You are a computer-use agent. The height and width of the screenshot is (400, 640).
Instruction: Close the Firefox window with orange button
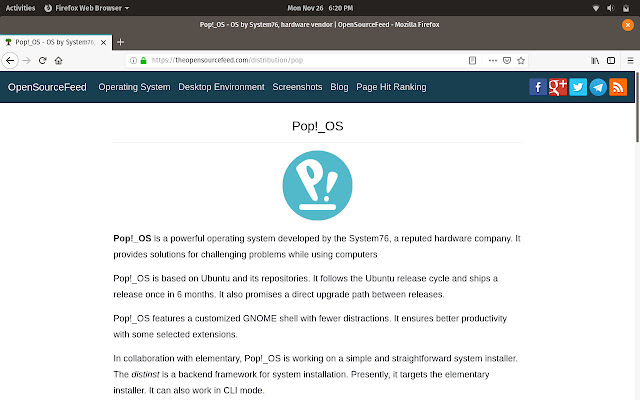pyautogui.click(x=628, y=25)
